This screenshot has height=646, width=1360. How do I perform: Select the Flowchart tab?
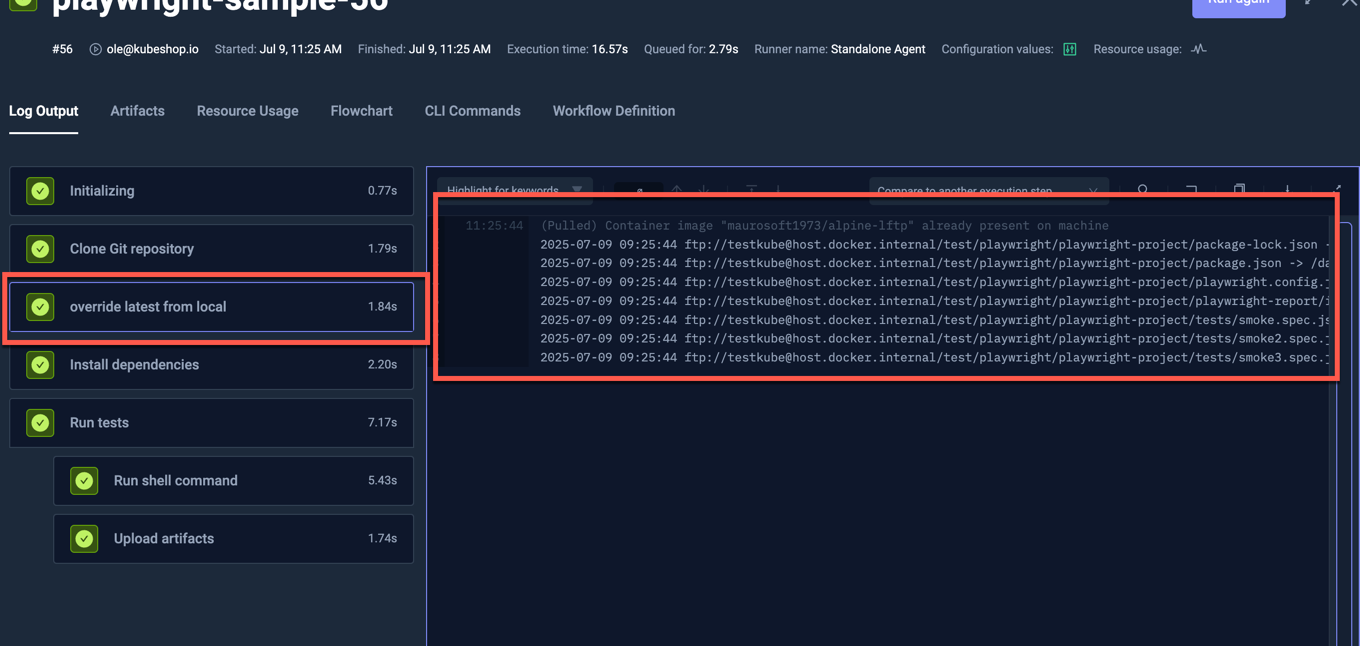361,111
